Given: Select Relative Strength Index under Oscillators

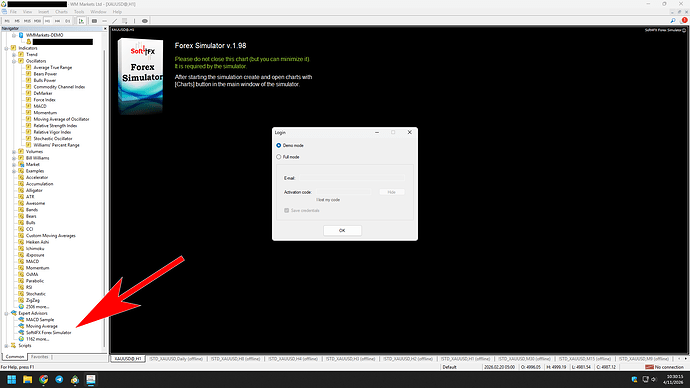Looking at the screenshot, I should pyautogui.click(x=55, y=126).
